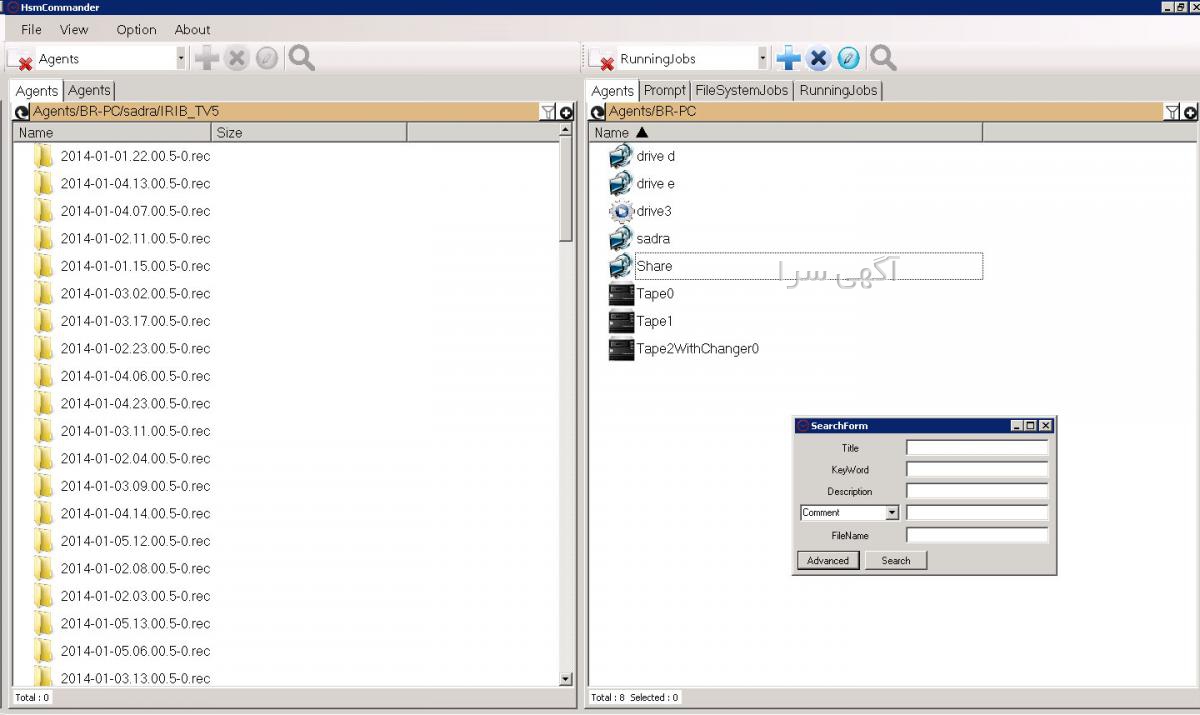This screenshot has height=715, width=1200.
Task: Click the round plus icon in left path bar
Action: click(566, 112)
